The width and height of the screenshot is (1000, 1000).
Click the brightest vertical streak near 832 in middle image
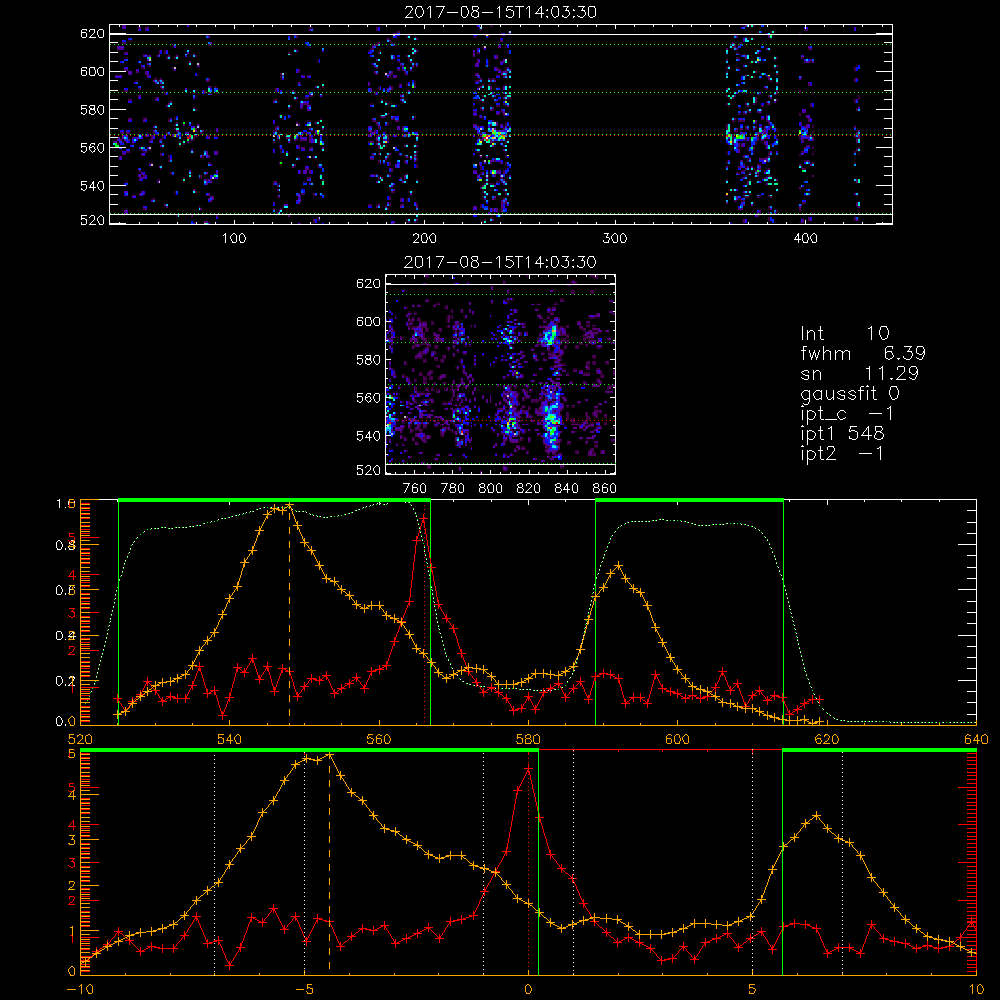552,418
